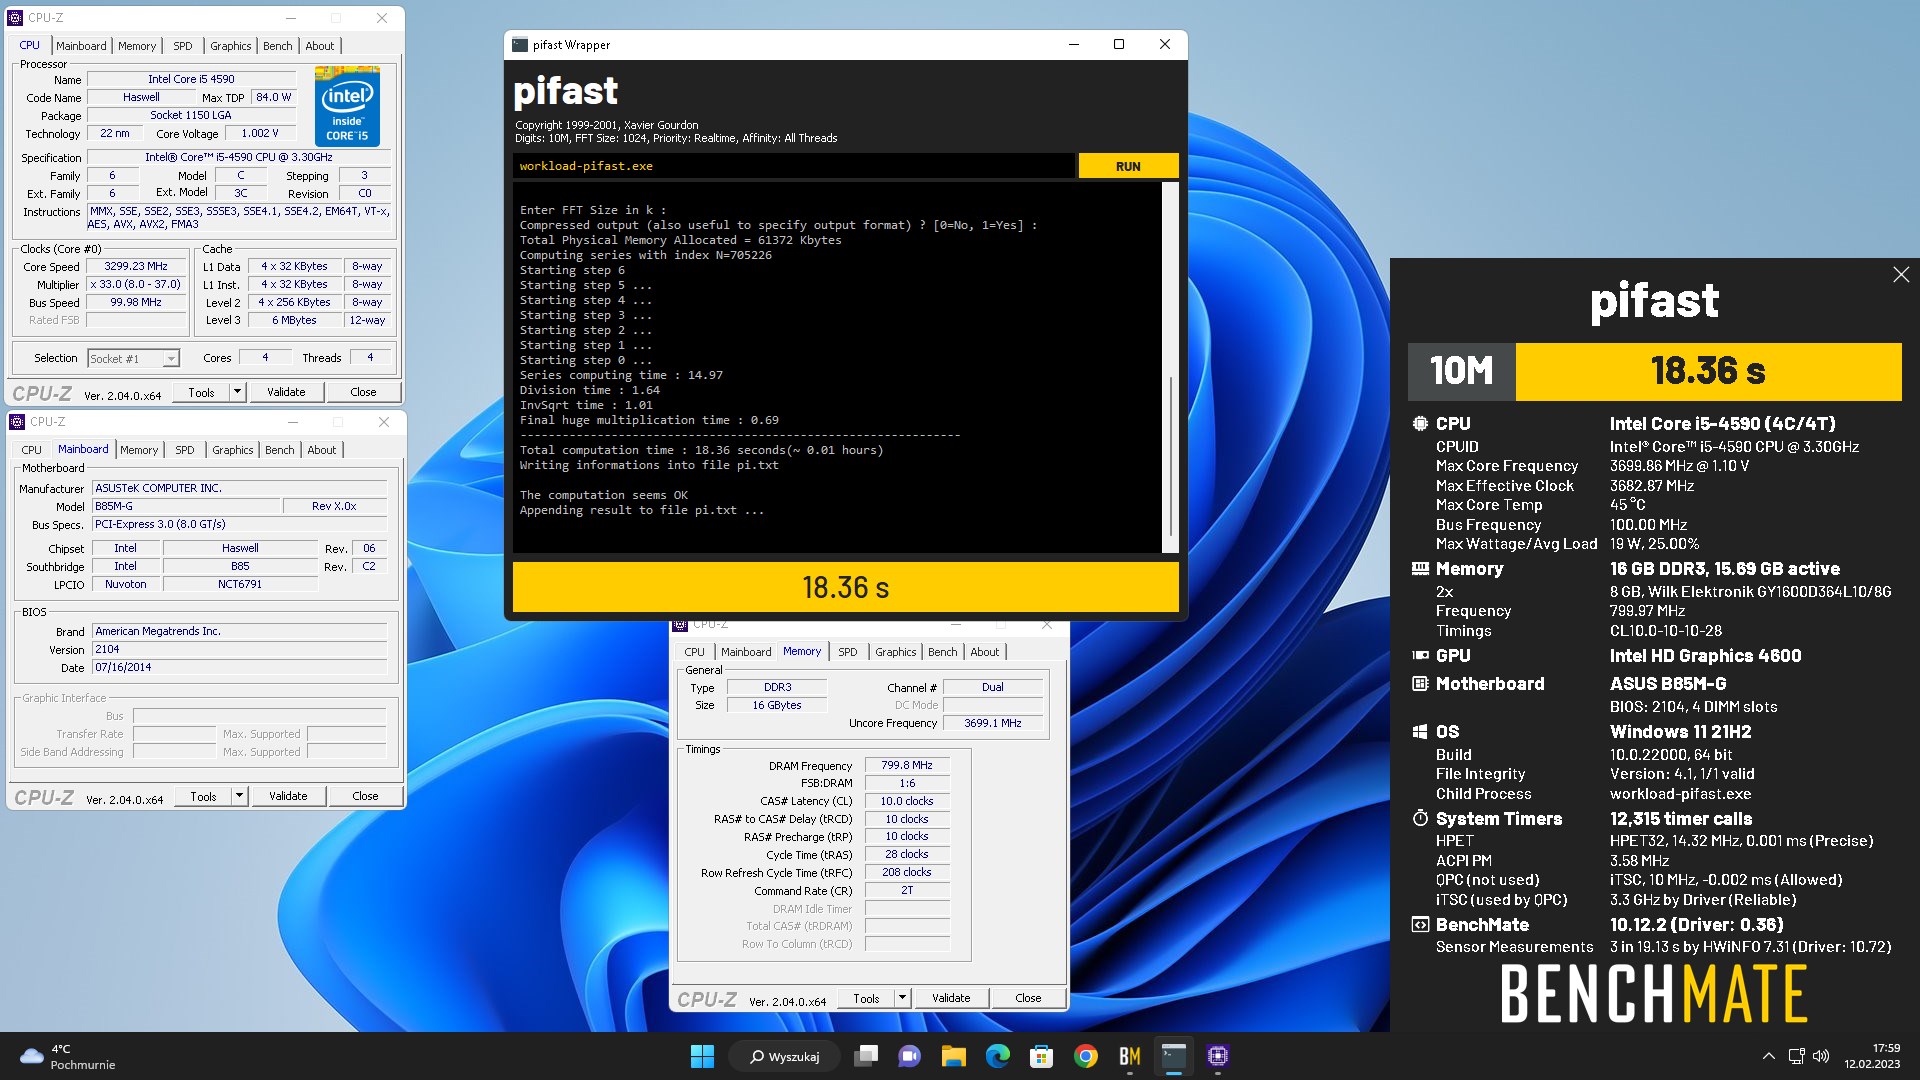Click BenchMate taskbar icon

(1129, 1056)
